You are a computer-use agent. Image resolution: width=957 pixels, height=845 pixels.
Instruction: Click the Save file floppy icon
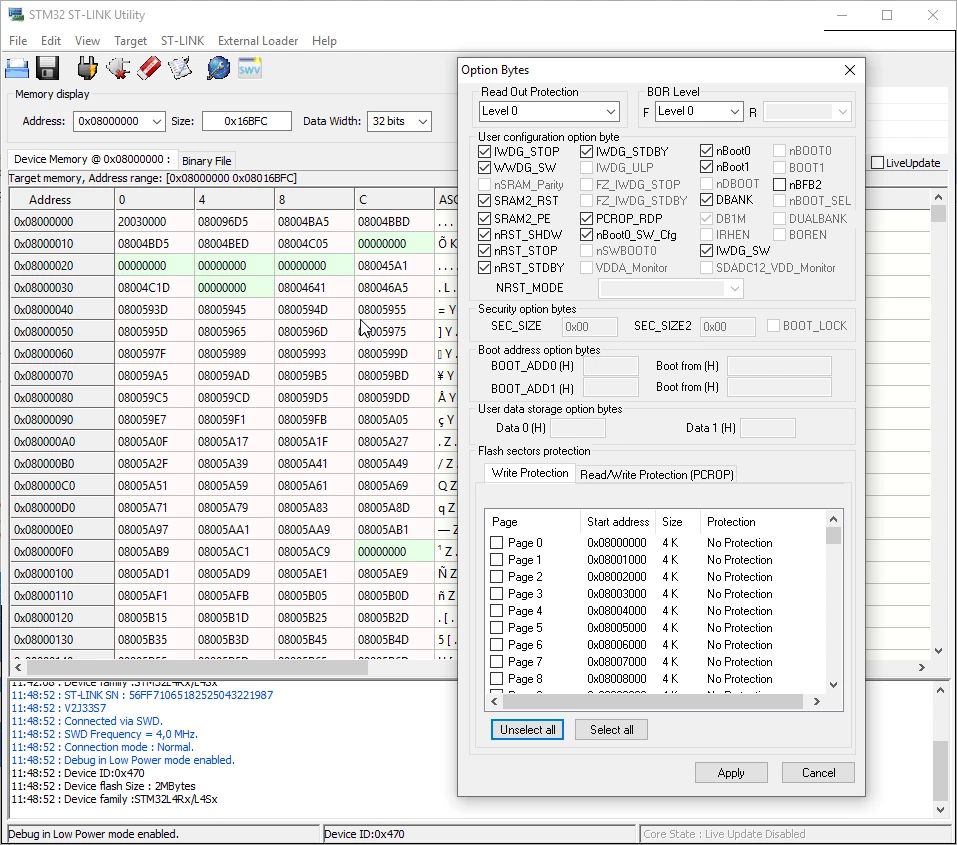tap(48, 68)
